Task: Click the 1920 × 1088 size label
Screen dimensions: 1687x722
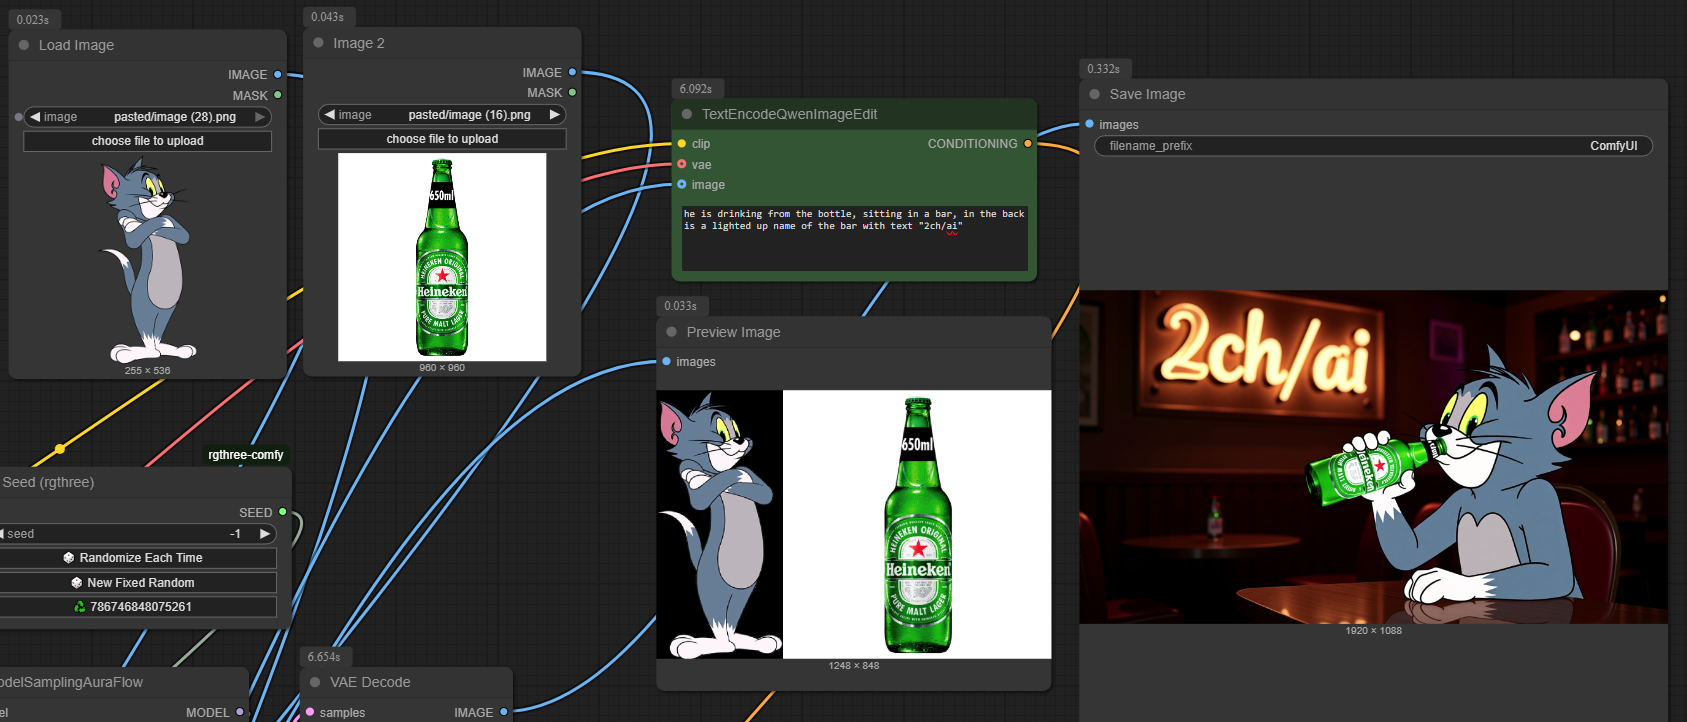Action: (x=1374, y=631)
